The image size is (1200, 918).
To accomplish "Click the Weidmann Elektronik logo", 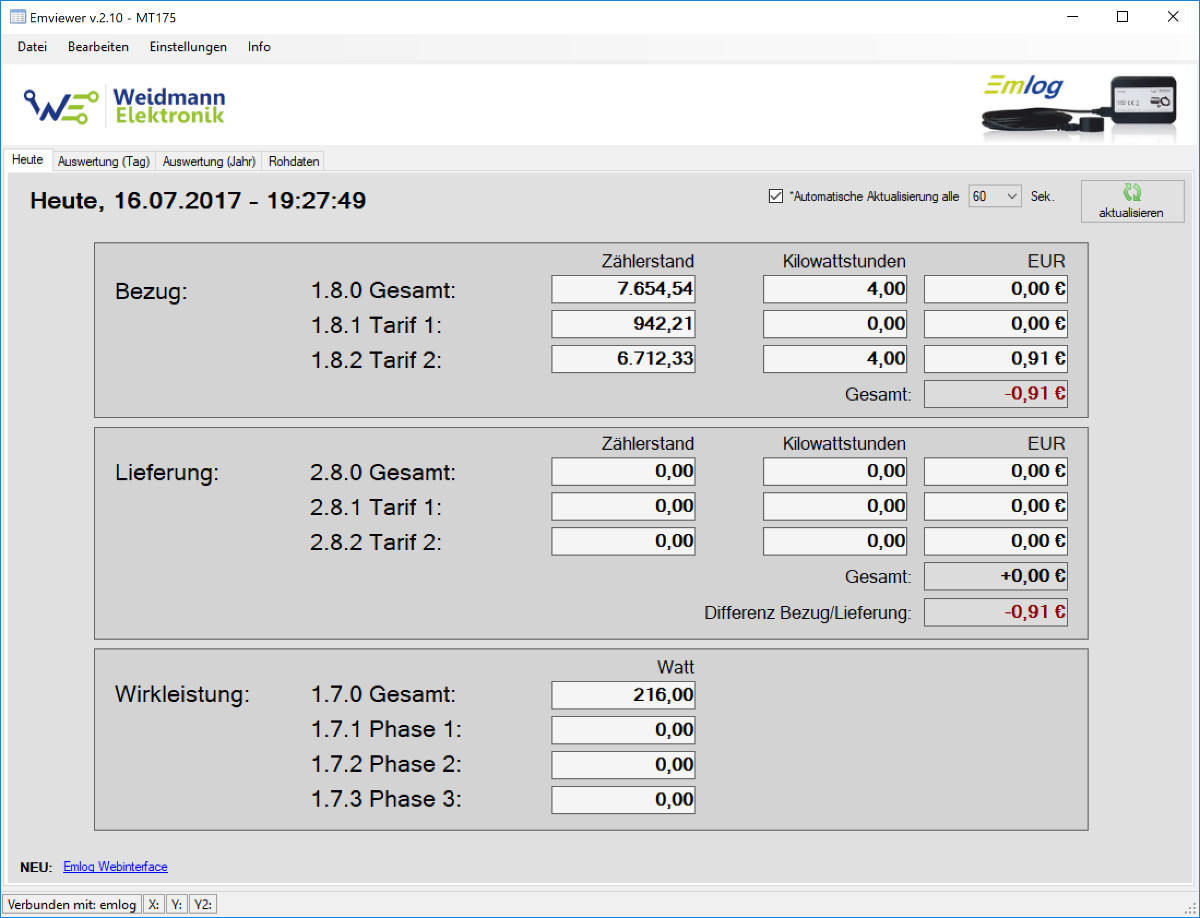I will click(x=125, y=105).
